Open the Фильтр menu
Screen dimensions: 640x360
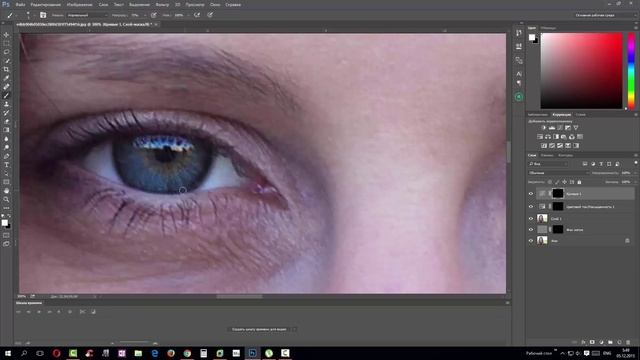click(x=162, y=4)
